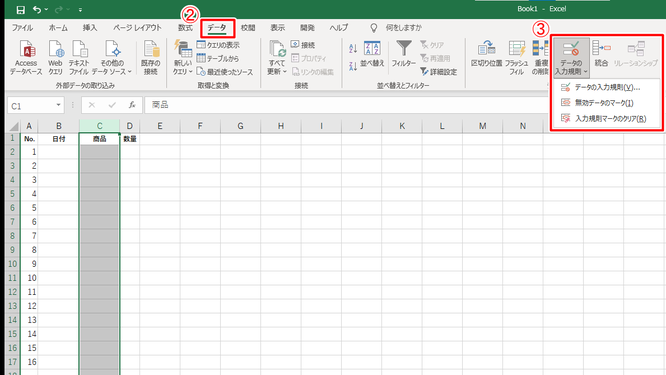The image size is (666, 375).
Task: Click cell A1 containing No.
Action: (29, 139)
